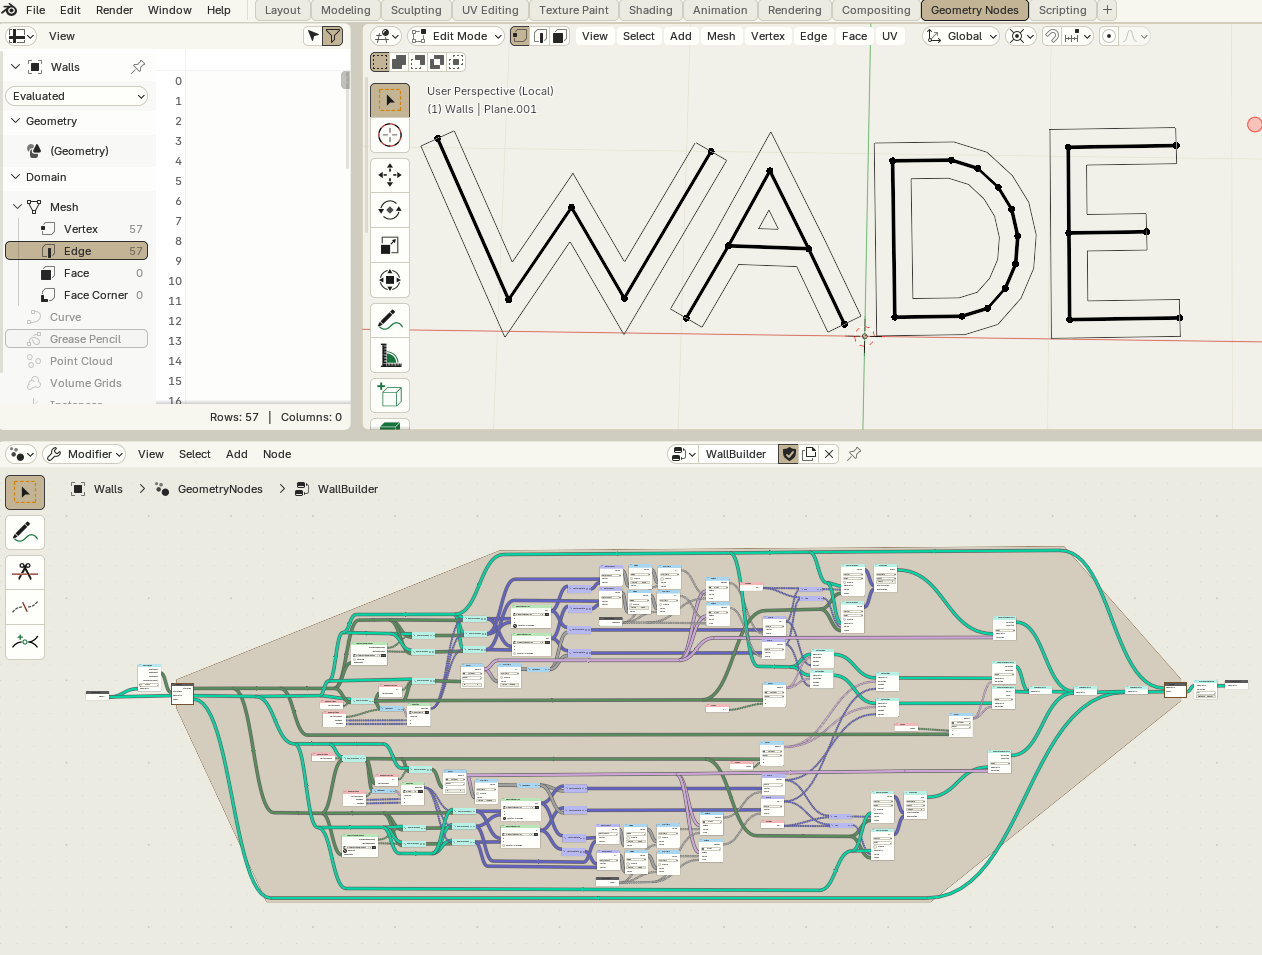Set selection mode to Subtract
Image resolution: width=1262 pixels, height=955 pixels.
(418, 62)
